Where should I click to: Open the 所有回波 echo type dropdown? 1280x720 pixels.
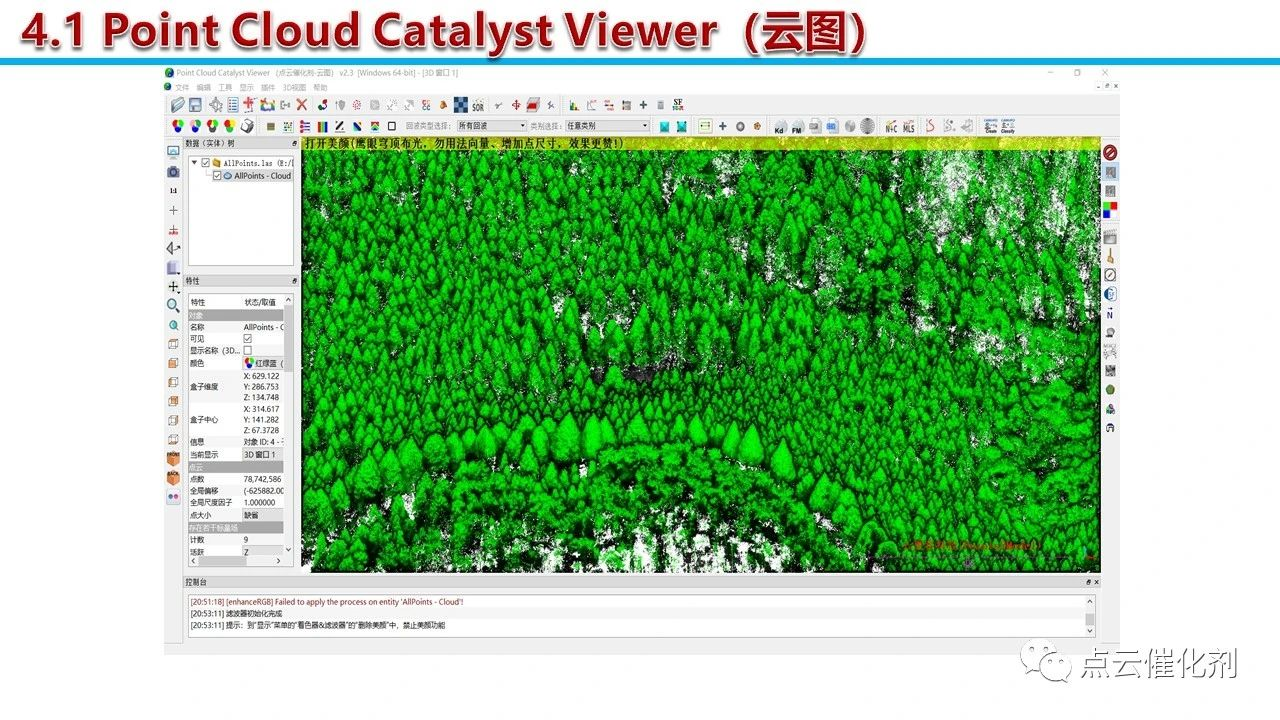pyautogui.click(x=491, y=126)
